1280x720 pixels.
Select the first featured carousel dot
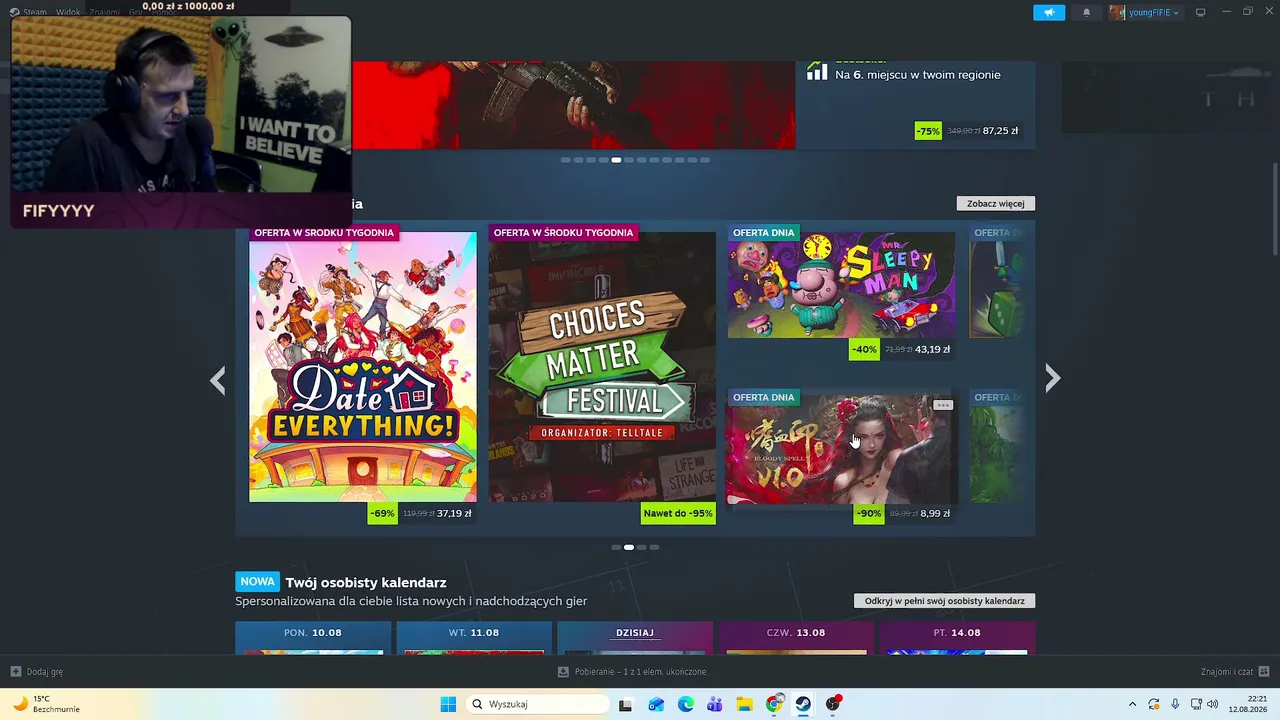pos(565,160)
